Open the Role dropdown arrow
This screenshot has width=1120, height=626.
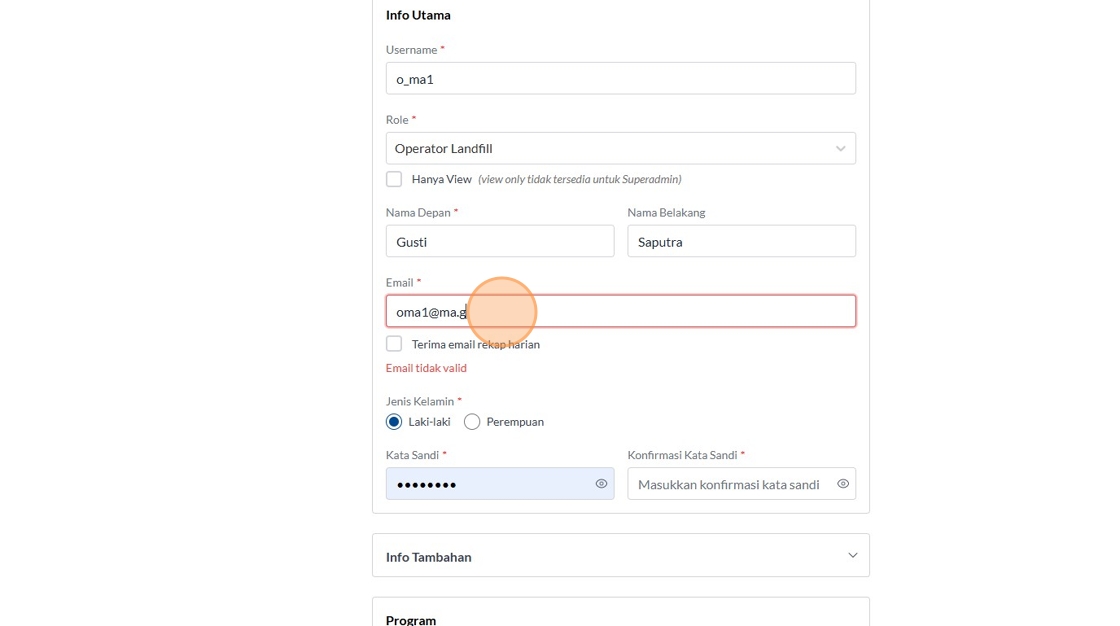(x=840, y=149)
